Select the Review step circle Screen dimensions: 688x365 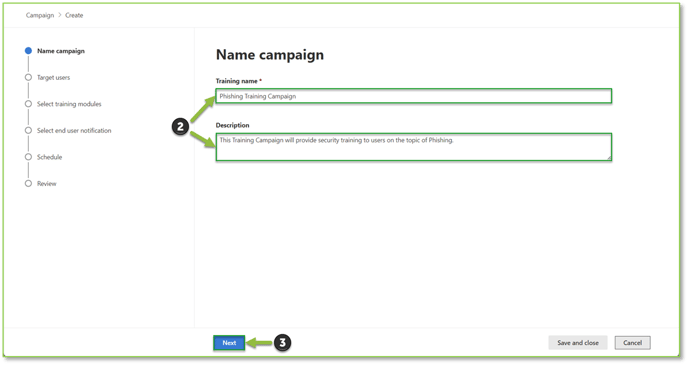pyautogui.click(x=28, y=183)
